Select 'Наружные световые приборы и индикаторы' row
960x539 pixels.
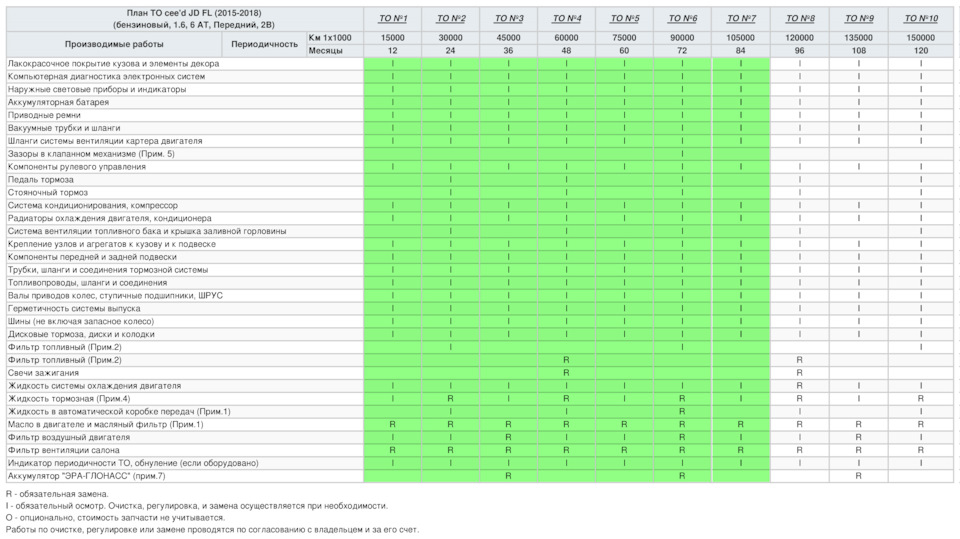coord(97,89)
